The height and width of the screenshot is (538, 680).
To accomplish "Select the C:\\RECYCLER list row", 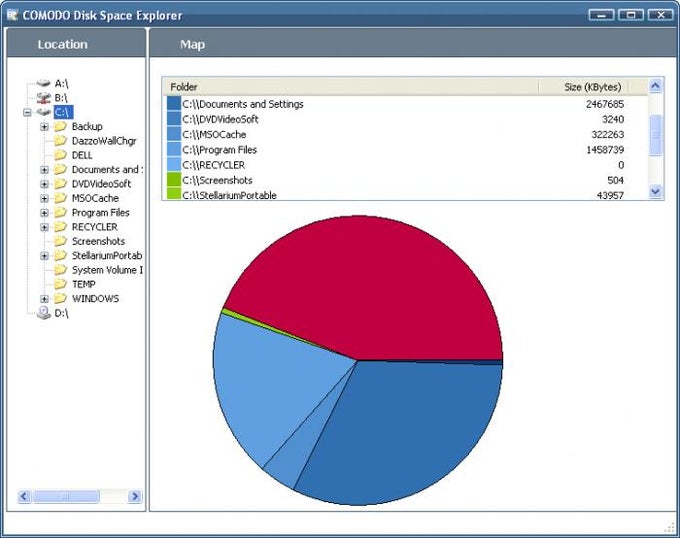I will pyautogui.click(x=396, y=165).
